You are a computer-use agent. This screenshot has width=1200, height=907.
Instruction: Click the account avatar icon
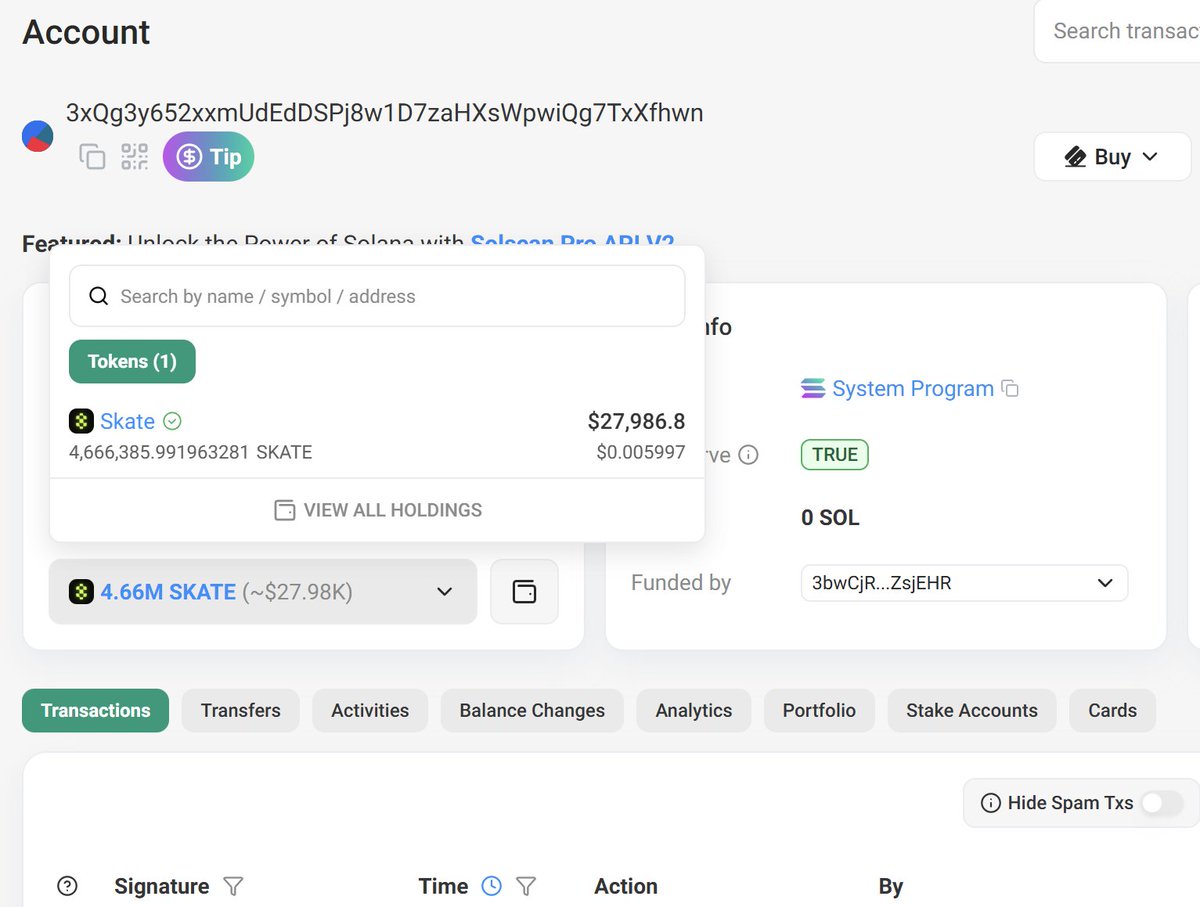pos(38,136)
